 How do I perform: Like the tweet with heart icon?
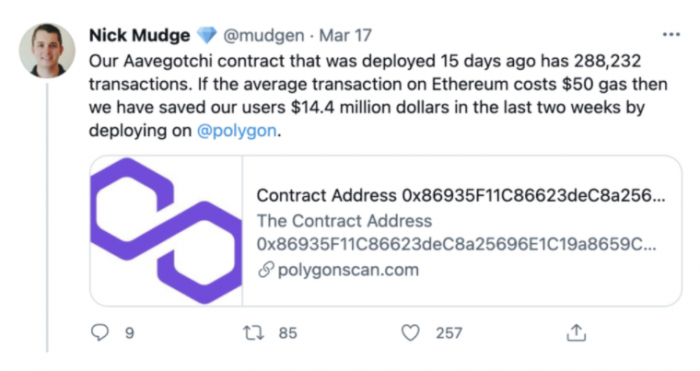pyautogui.click(x=410, y=333)
